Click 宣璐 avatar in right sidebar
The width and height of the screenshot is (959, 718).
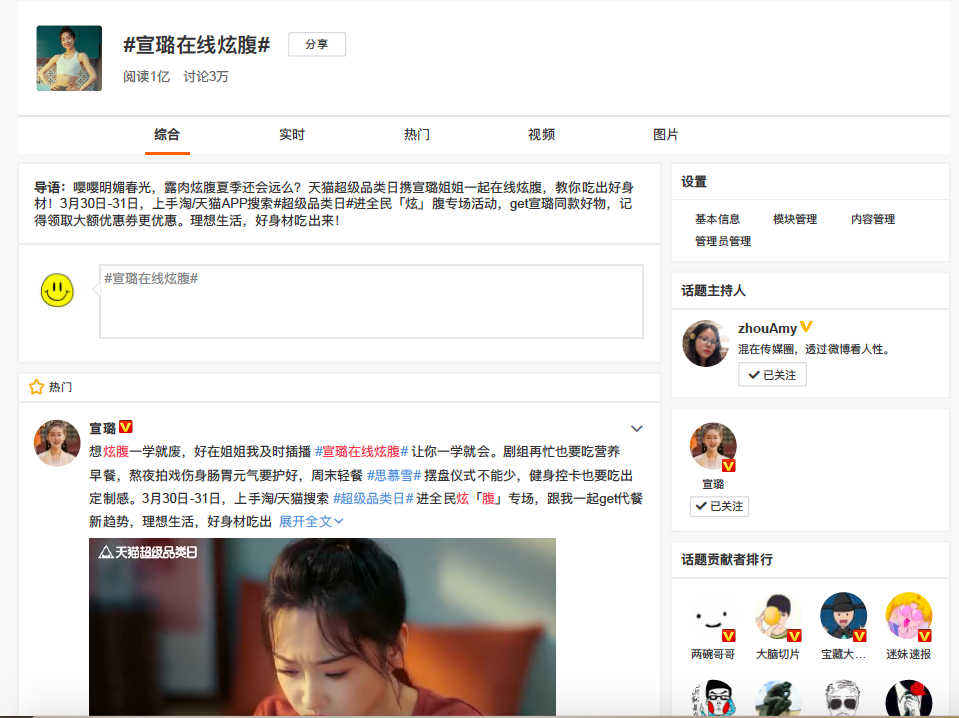713,446
